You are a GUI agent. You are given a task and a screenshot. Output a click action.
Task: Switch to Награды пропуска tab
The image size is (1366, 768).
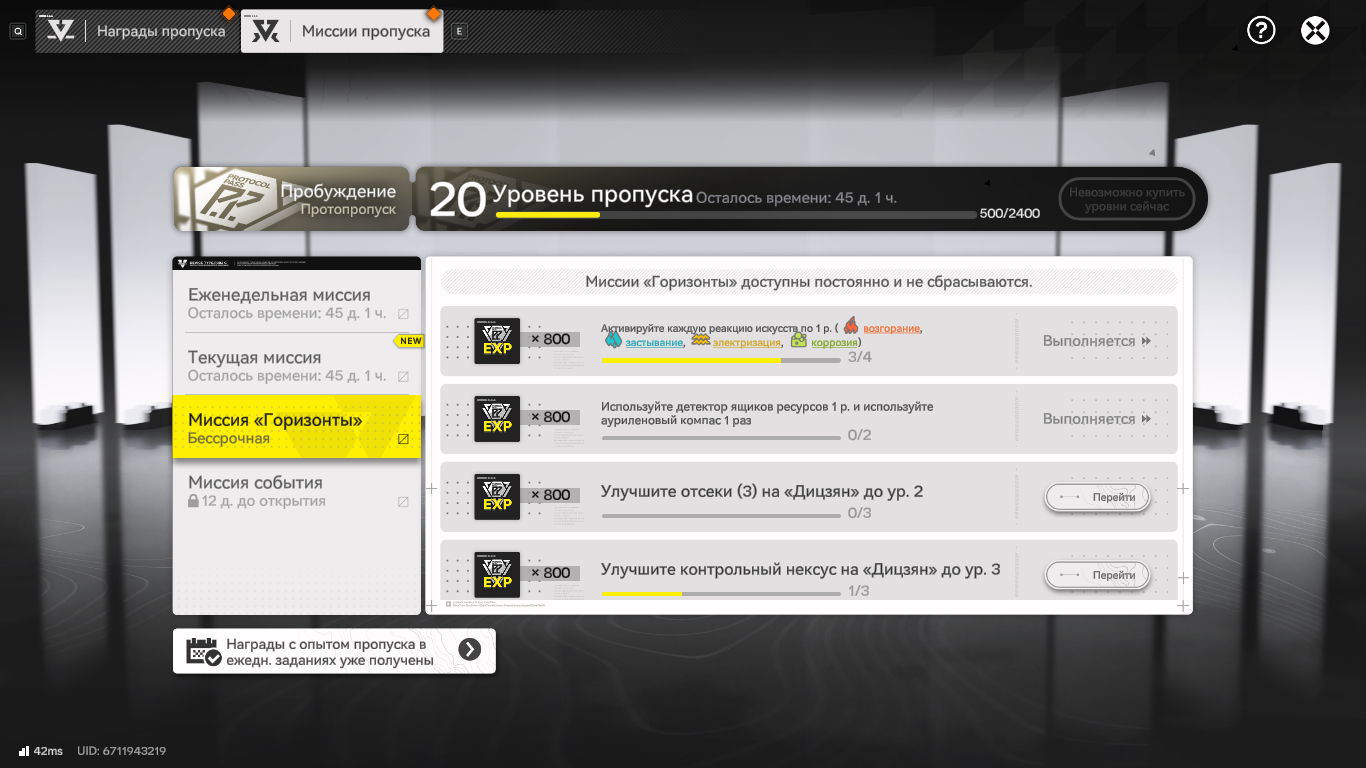[138, 32]
